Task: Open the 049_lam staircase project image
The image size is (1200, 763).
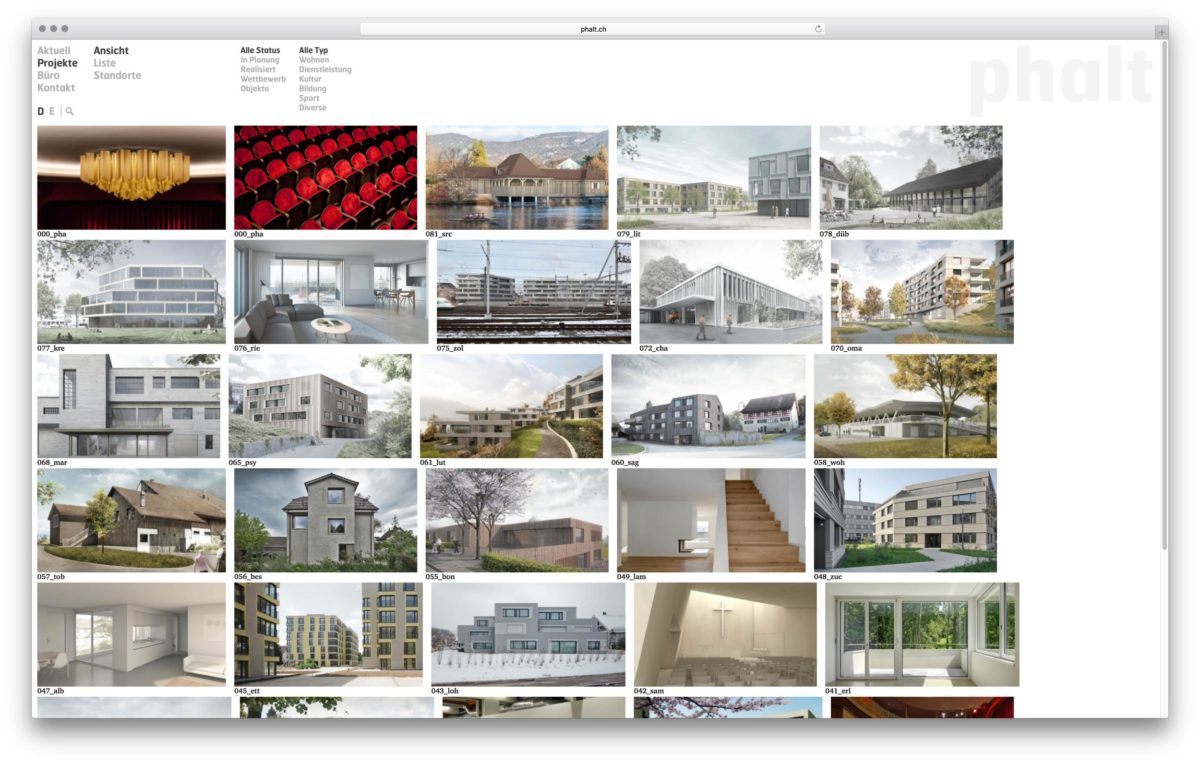Action: [x=710, y=520]
